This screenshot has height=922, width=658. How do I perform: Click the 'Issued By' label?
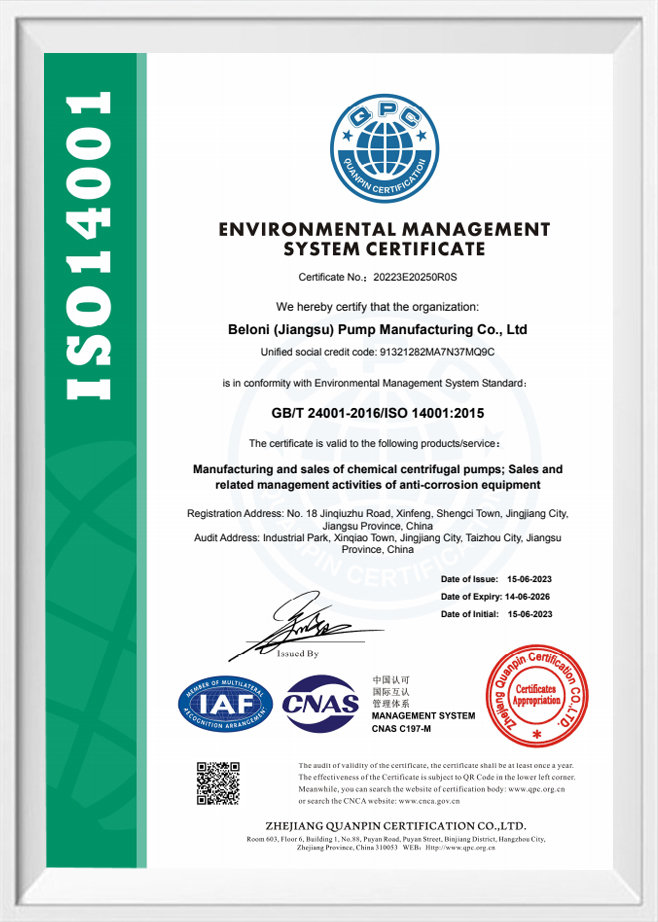298,654
